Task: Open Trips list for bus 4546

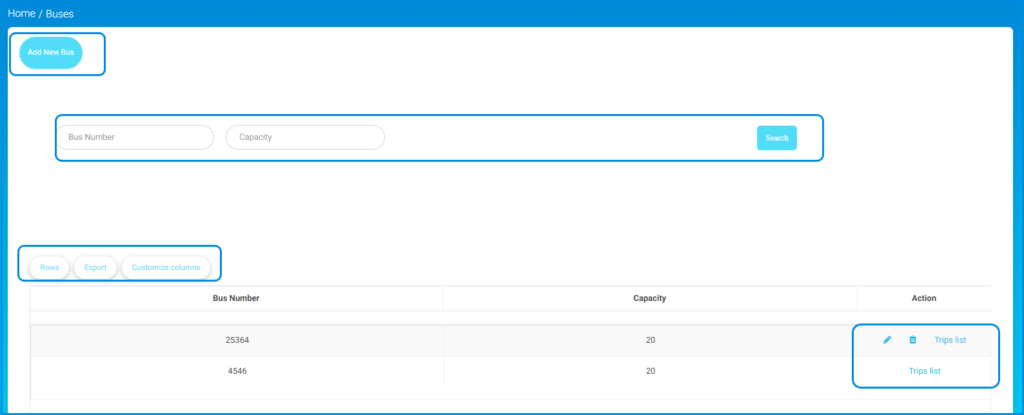Action: 925,371
